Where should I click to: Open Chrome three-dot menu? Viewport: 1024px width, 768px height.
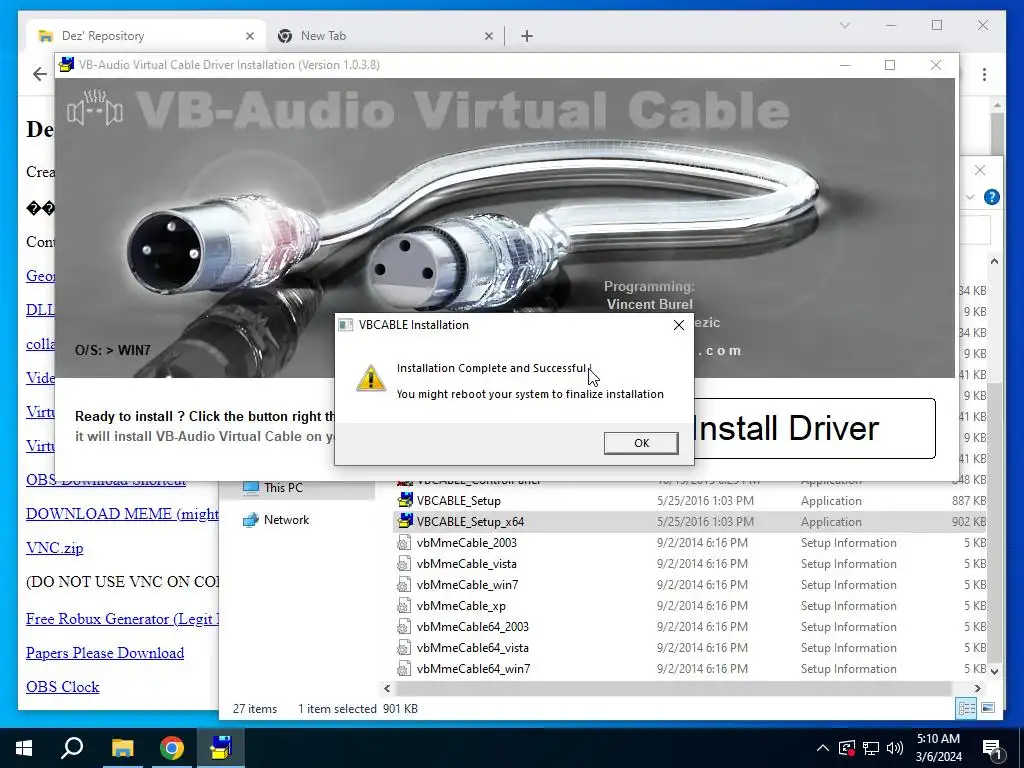coord(984,74)
